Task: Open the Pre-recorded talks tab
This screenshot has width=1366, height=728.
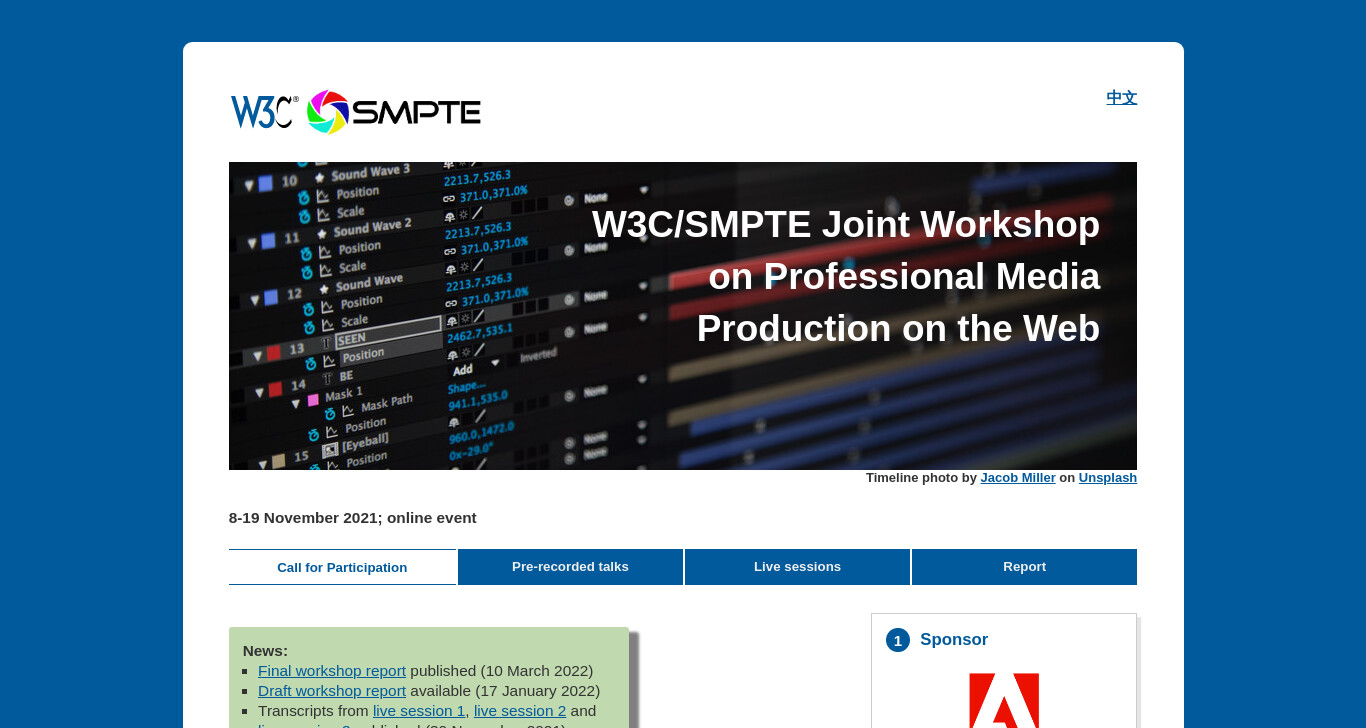Action: 570,567
